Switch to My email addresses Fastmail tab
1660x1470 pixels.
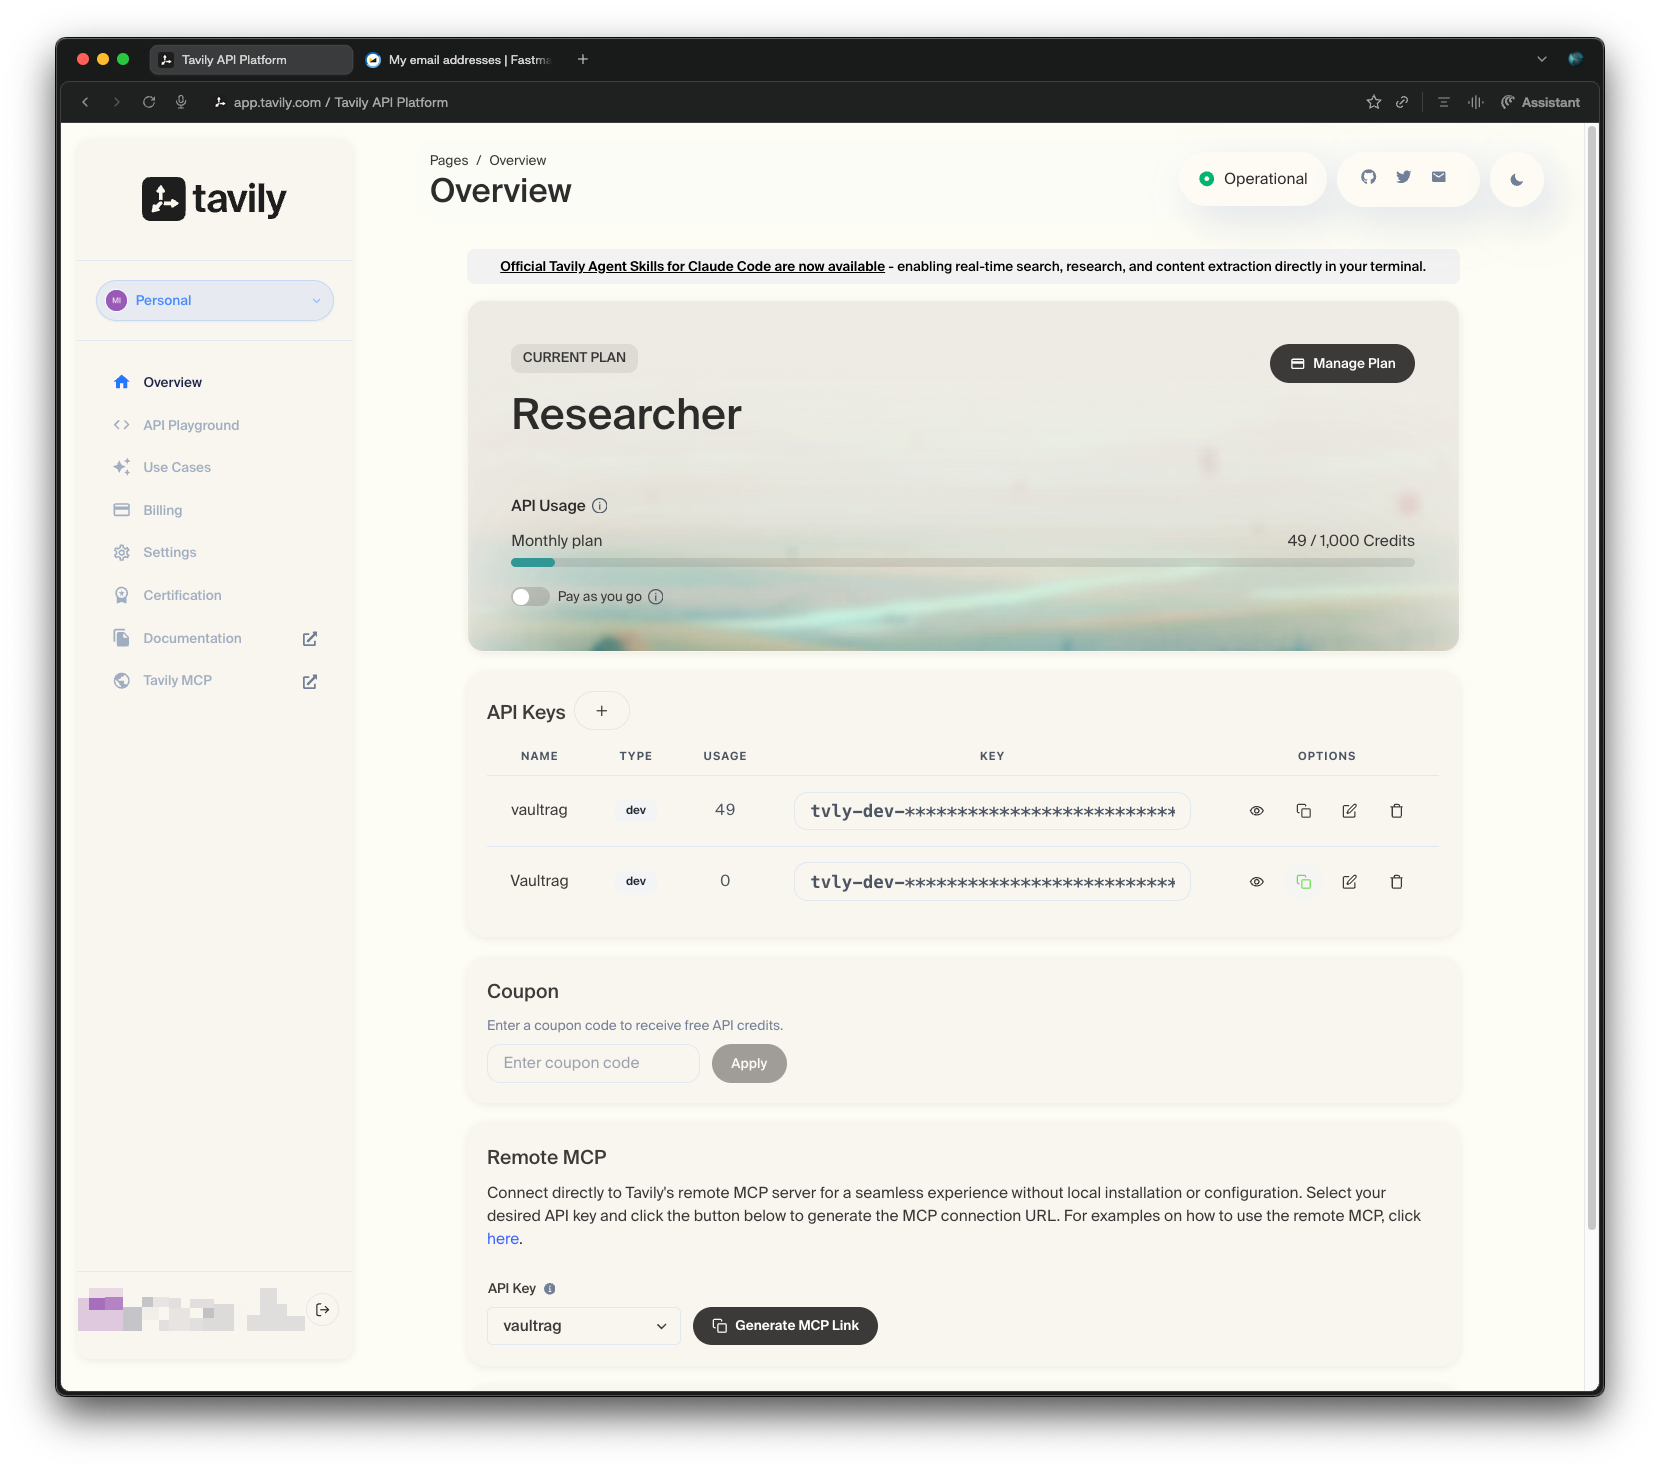tap(458, 60)
